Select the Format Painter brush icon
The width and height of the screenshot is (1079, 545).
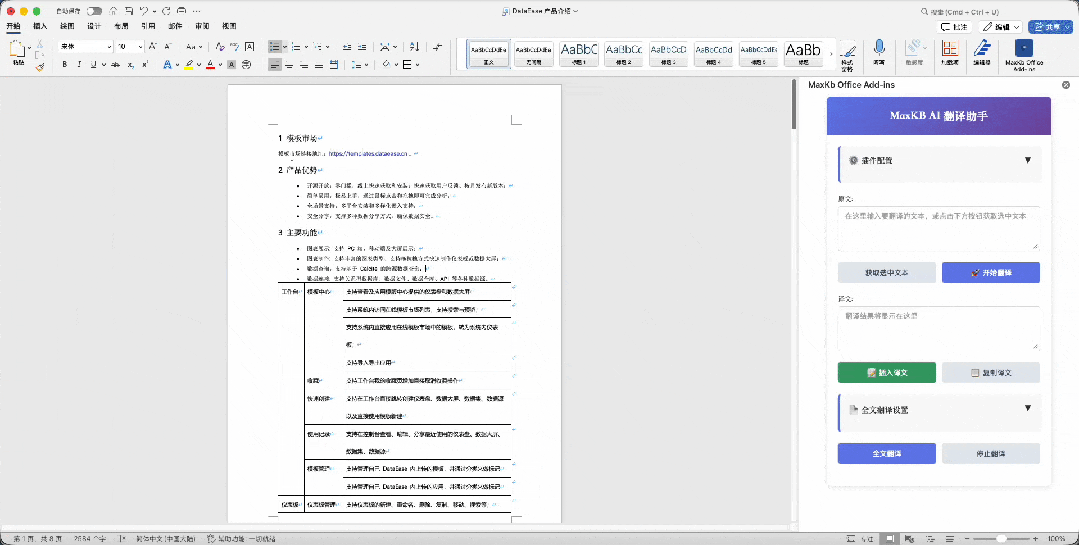[39, 67]
